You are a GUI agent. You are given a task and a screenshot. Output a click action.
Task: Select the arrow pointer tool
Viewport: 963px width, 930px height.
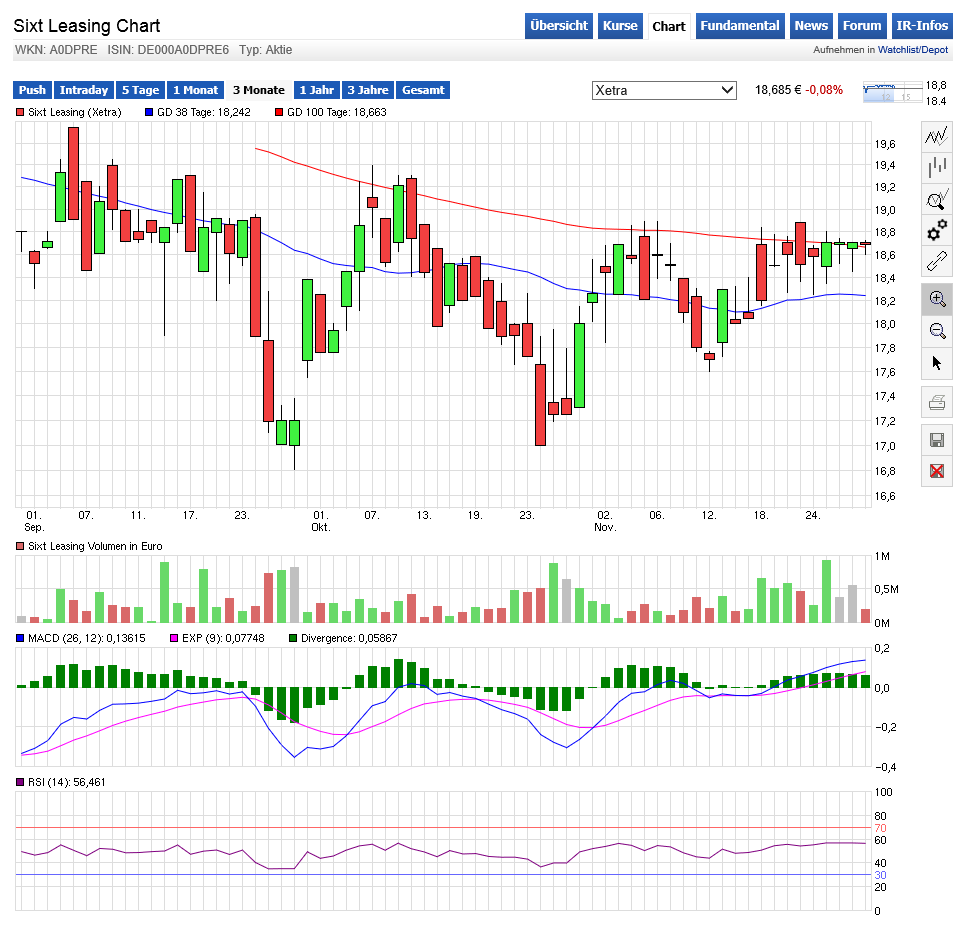pos(937,363)
